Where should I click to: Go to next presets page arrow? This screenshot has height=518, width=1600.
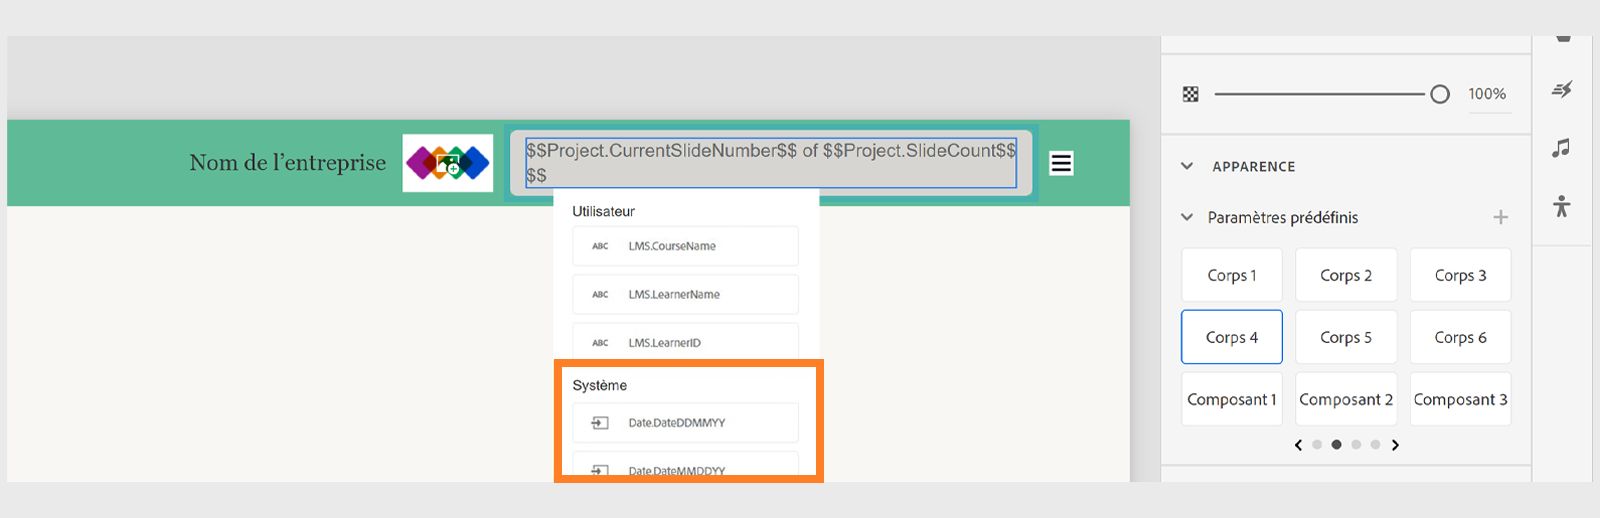(x=1395, y=445)
